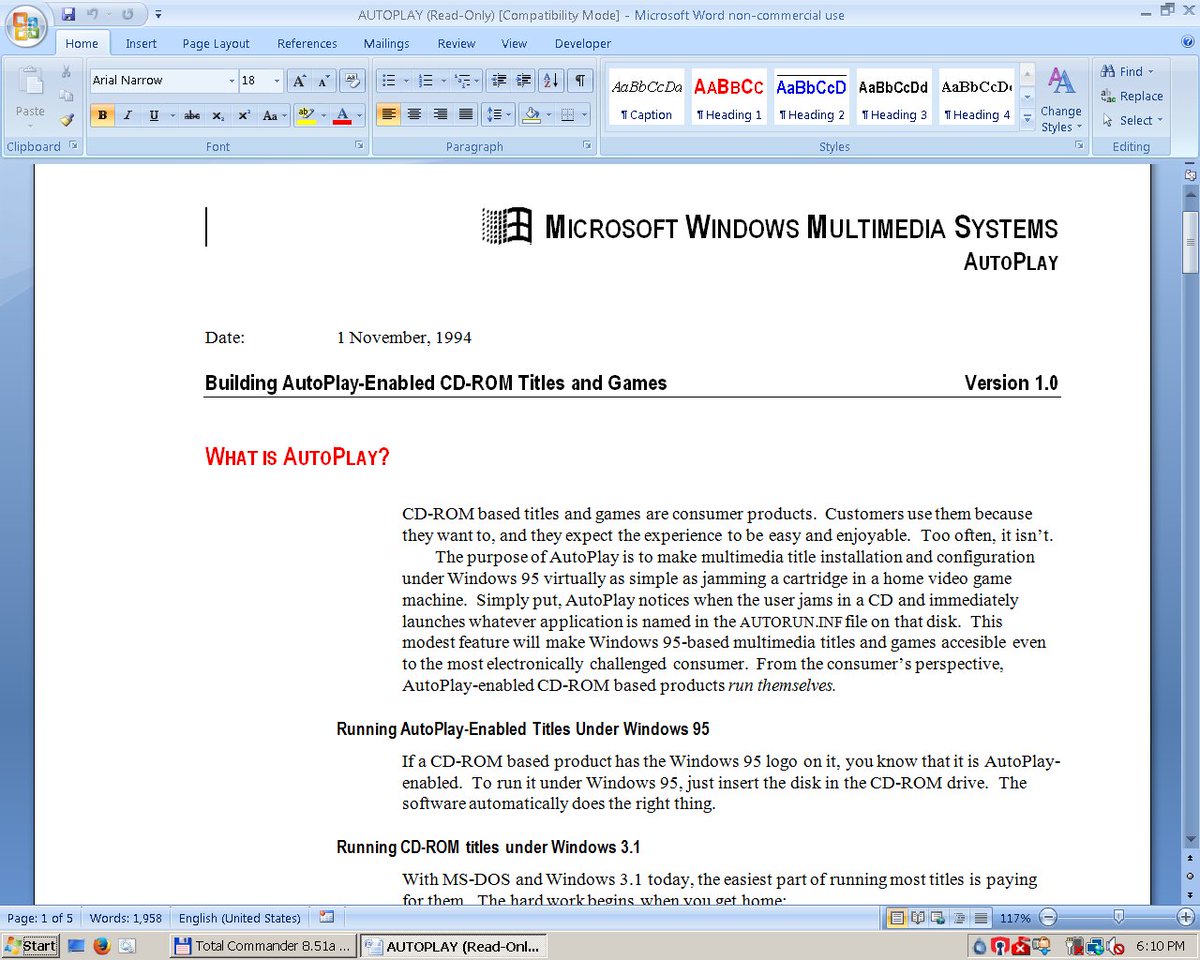Viewport: 1200px width, 960px height.
Task: Open the Developer tab
Action: 583,43
